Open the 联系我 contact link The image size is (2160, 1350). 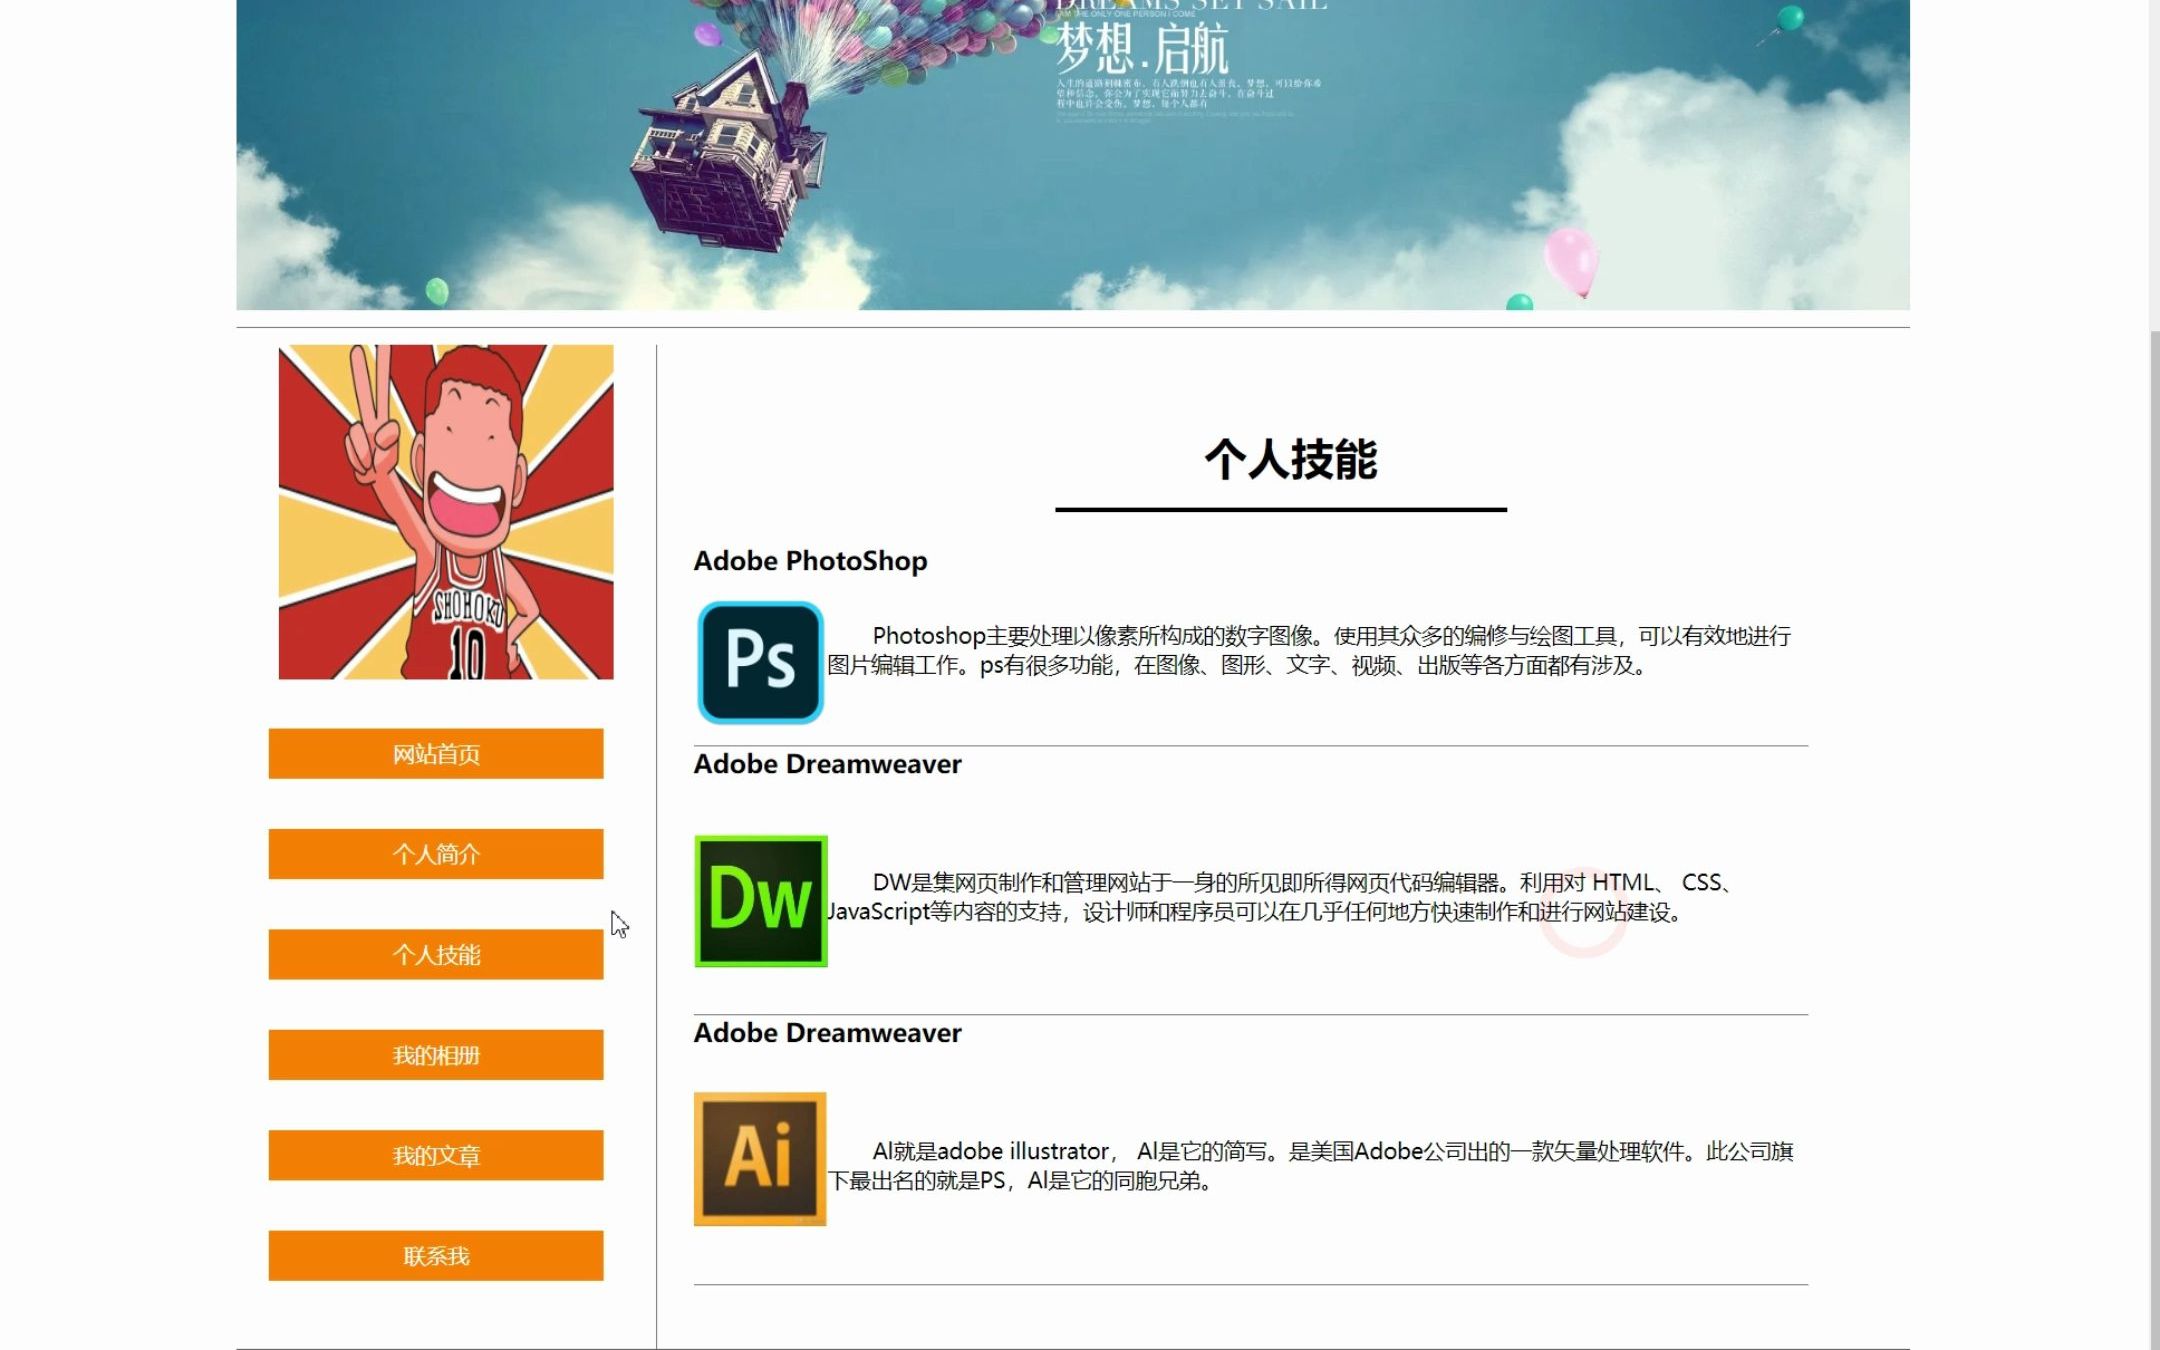point(435,1255)
